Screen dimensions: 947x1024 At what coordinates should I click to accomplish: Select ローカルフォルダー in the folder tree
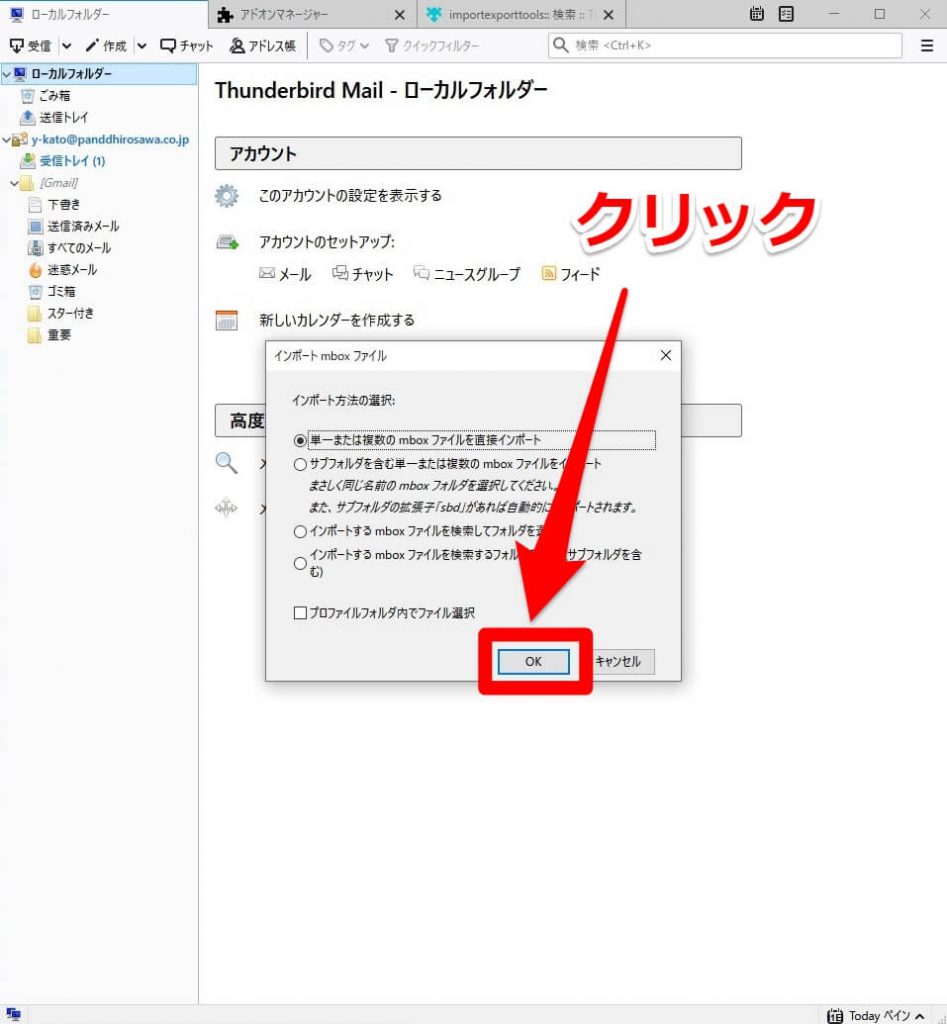point(71,74)
